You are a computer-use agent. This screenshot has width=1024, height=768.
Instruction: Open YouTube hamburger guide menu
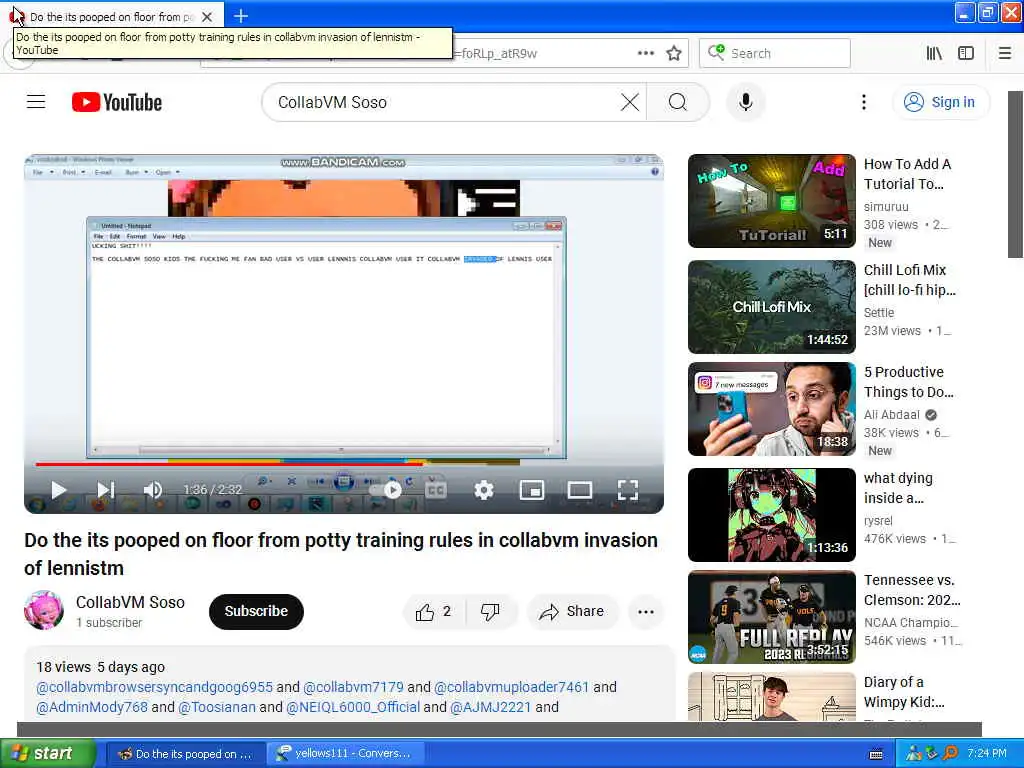click(x=36, y=102)
